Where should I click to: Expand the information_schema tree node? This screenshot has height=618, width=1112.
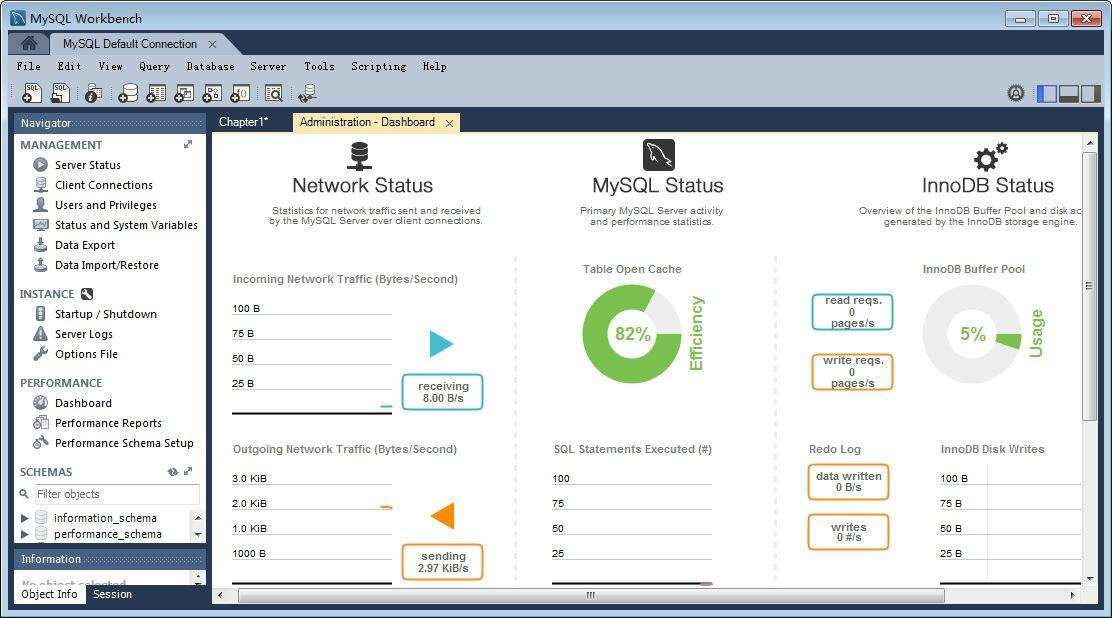(x=25, y=518)
